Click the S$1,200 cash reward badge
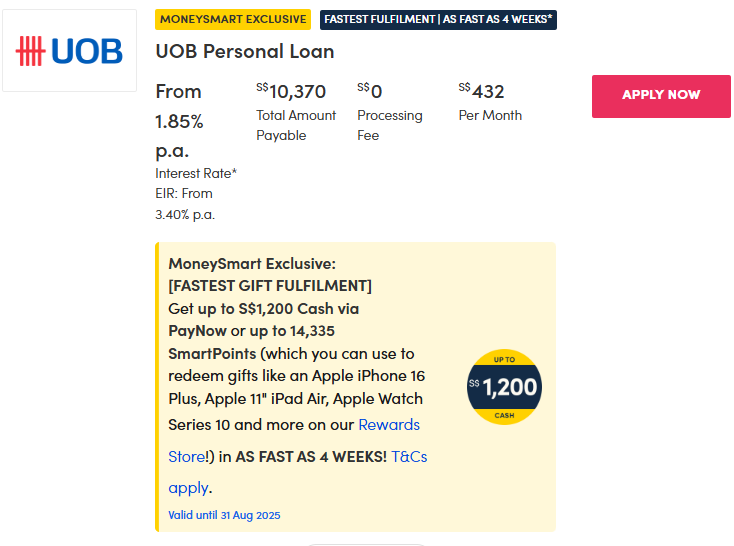This screenshot has height=546, width=734. (x=504, y=387)
